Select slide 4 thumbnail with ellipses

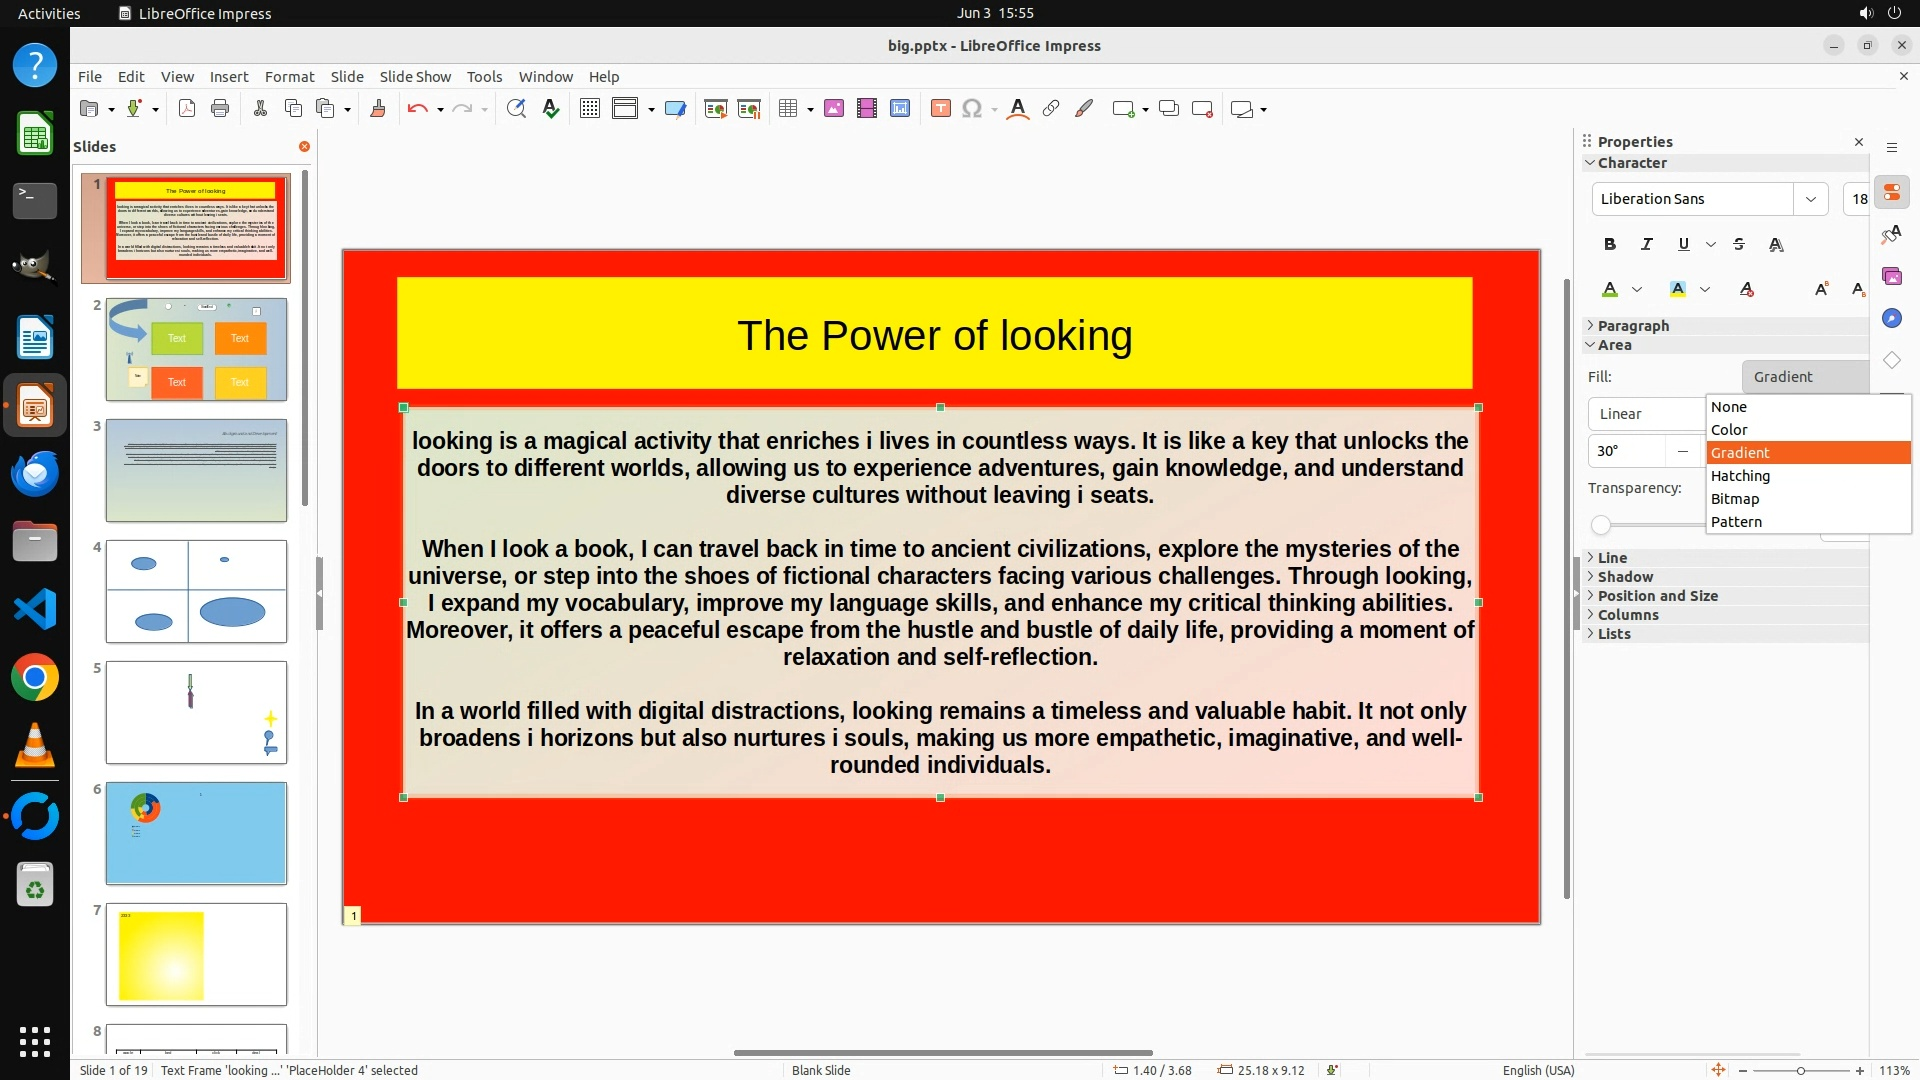[196, 591]
